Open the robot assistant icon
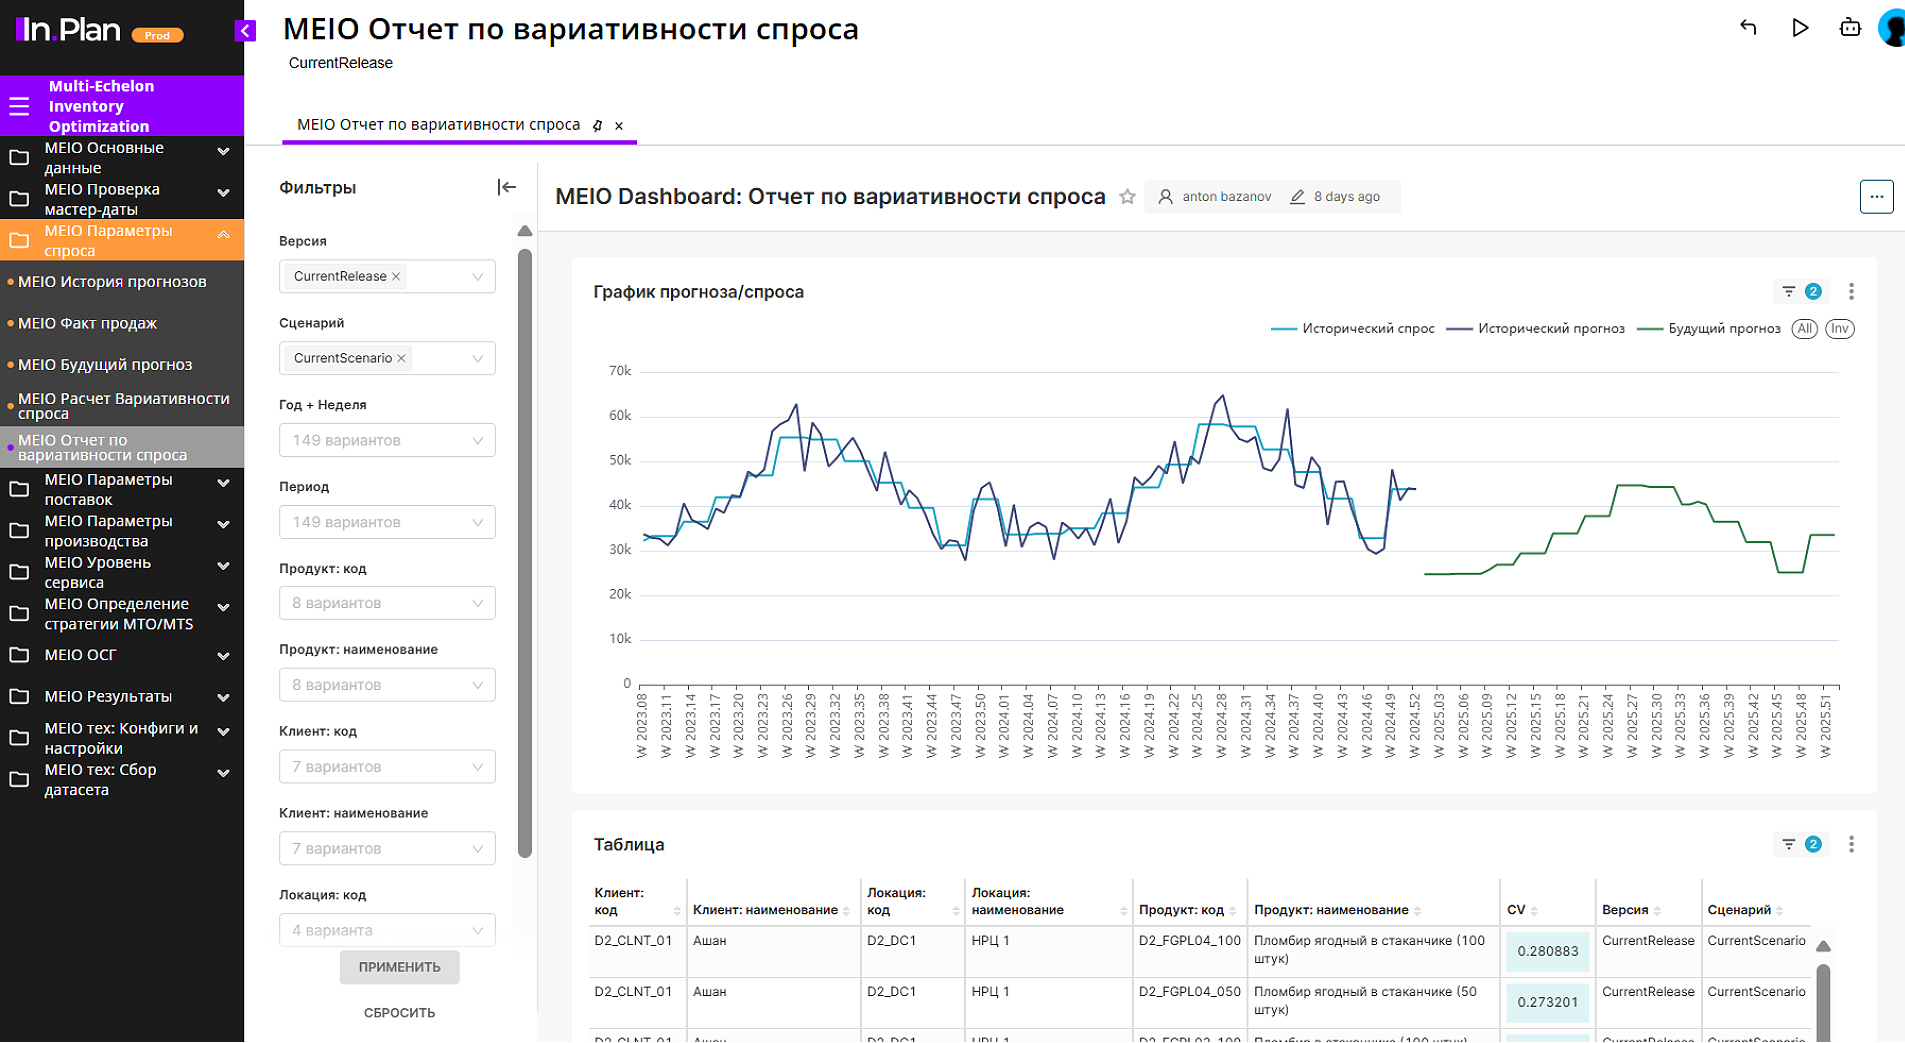The image size is (1905, 1043). [x=1850, y=28]
